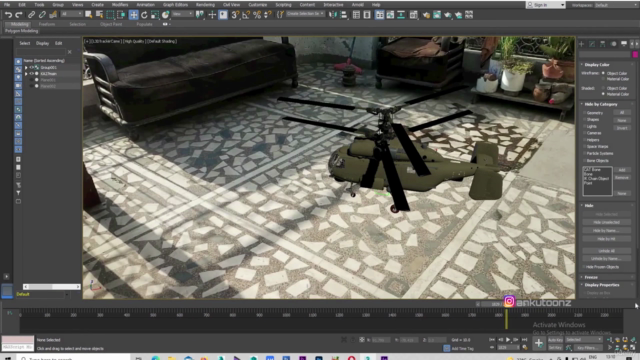
Task: Expand the Group001 tree node
Action: coord(26,67)
